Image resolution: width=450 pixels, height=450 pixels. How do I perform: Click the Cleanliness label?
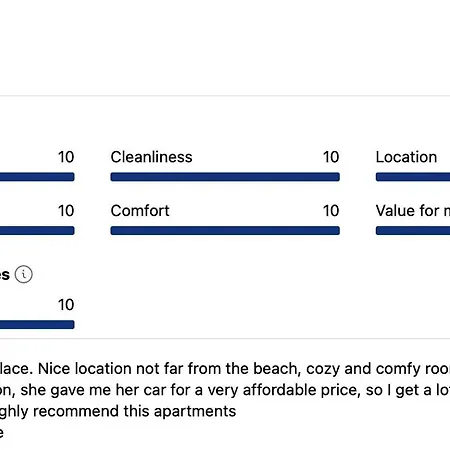click(151, 157)
